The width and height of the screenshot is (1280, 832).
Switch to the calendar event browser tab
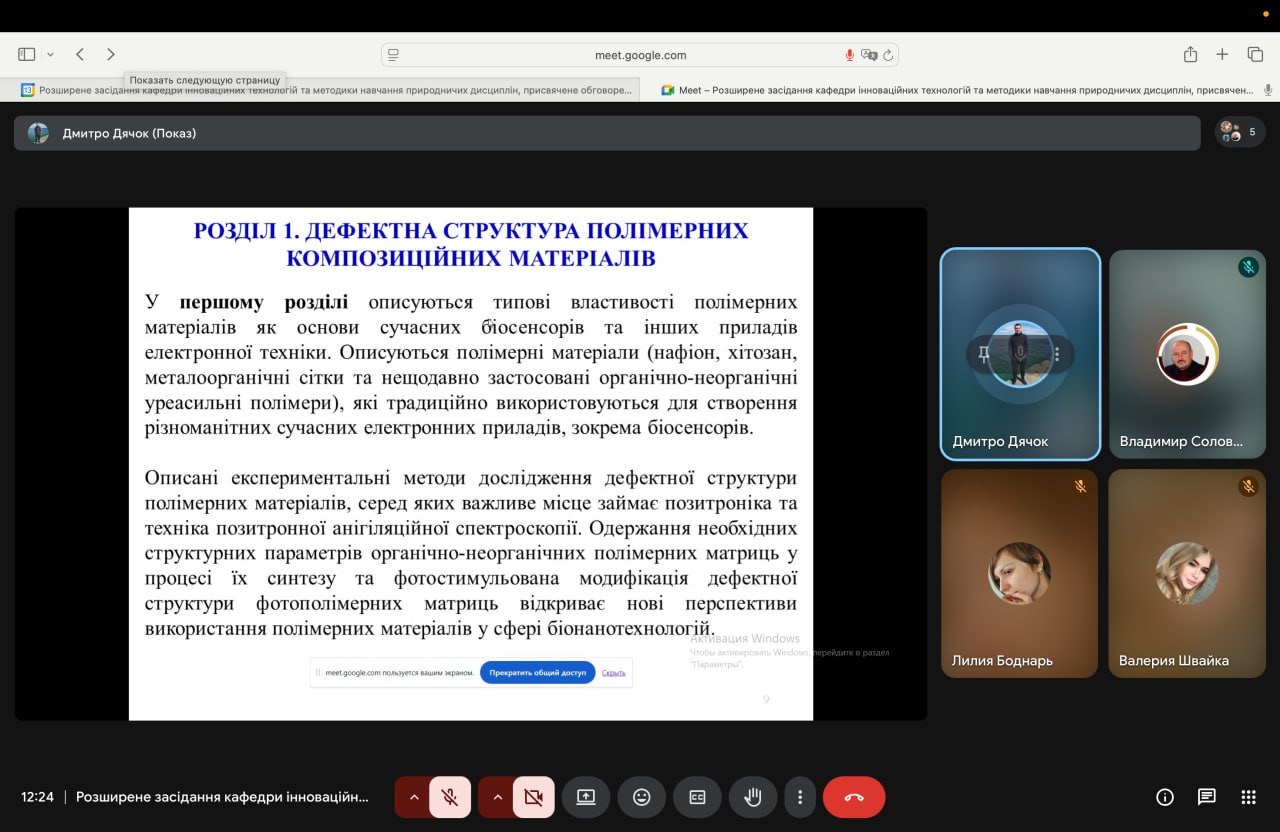(x=330, y=90)
